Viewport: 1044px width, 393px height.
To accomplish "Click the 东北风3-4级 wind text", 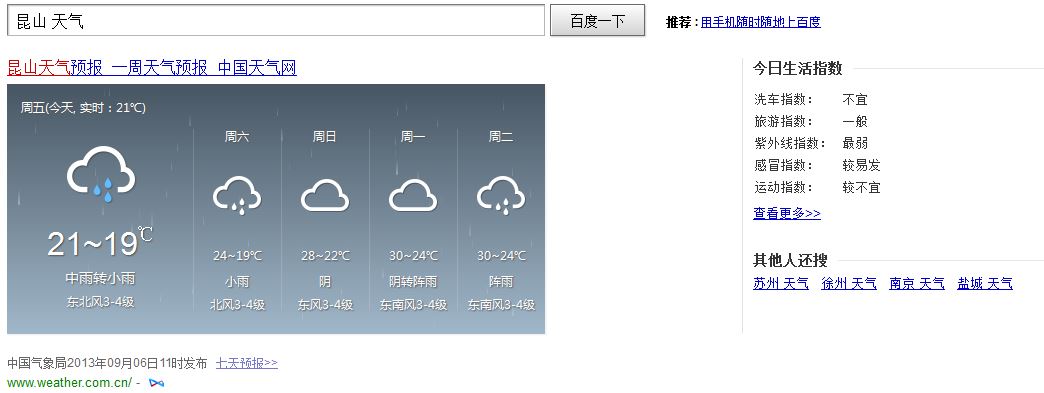I will point(100,302).
